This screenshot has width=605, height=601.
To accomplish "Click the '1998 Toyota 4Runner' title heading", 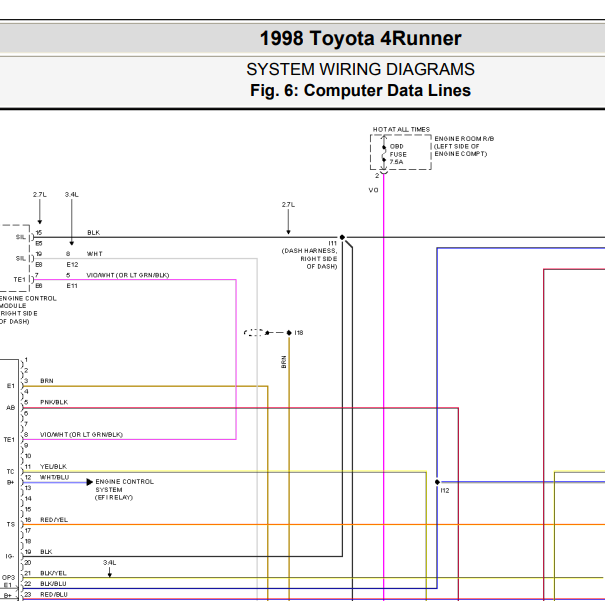I will coord(360,39).
